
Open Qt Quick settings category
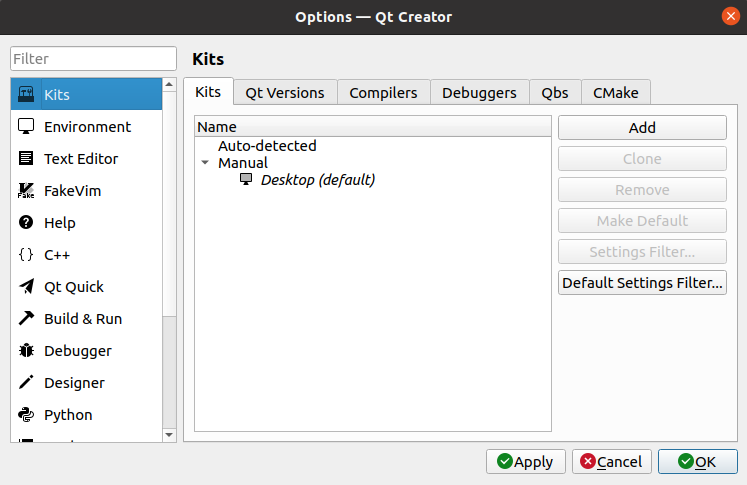tap(87, 286)
